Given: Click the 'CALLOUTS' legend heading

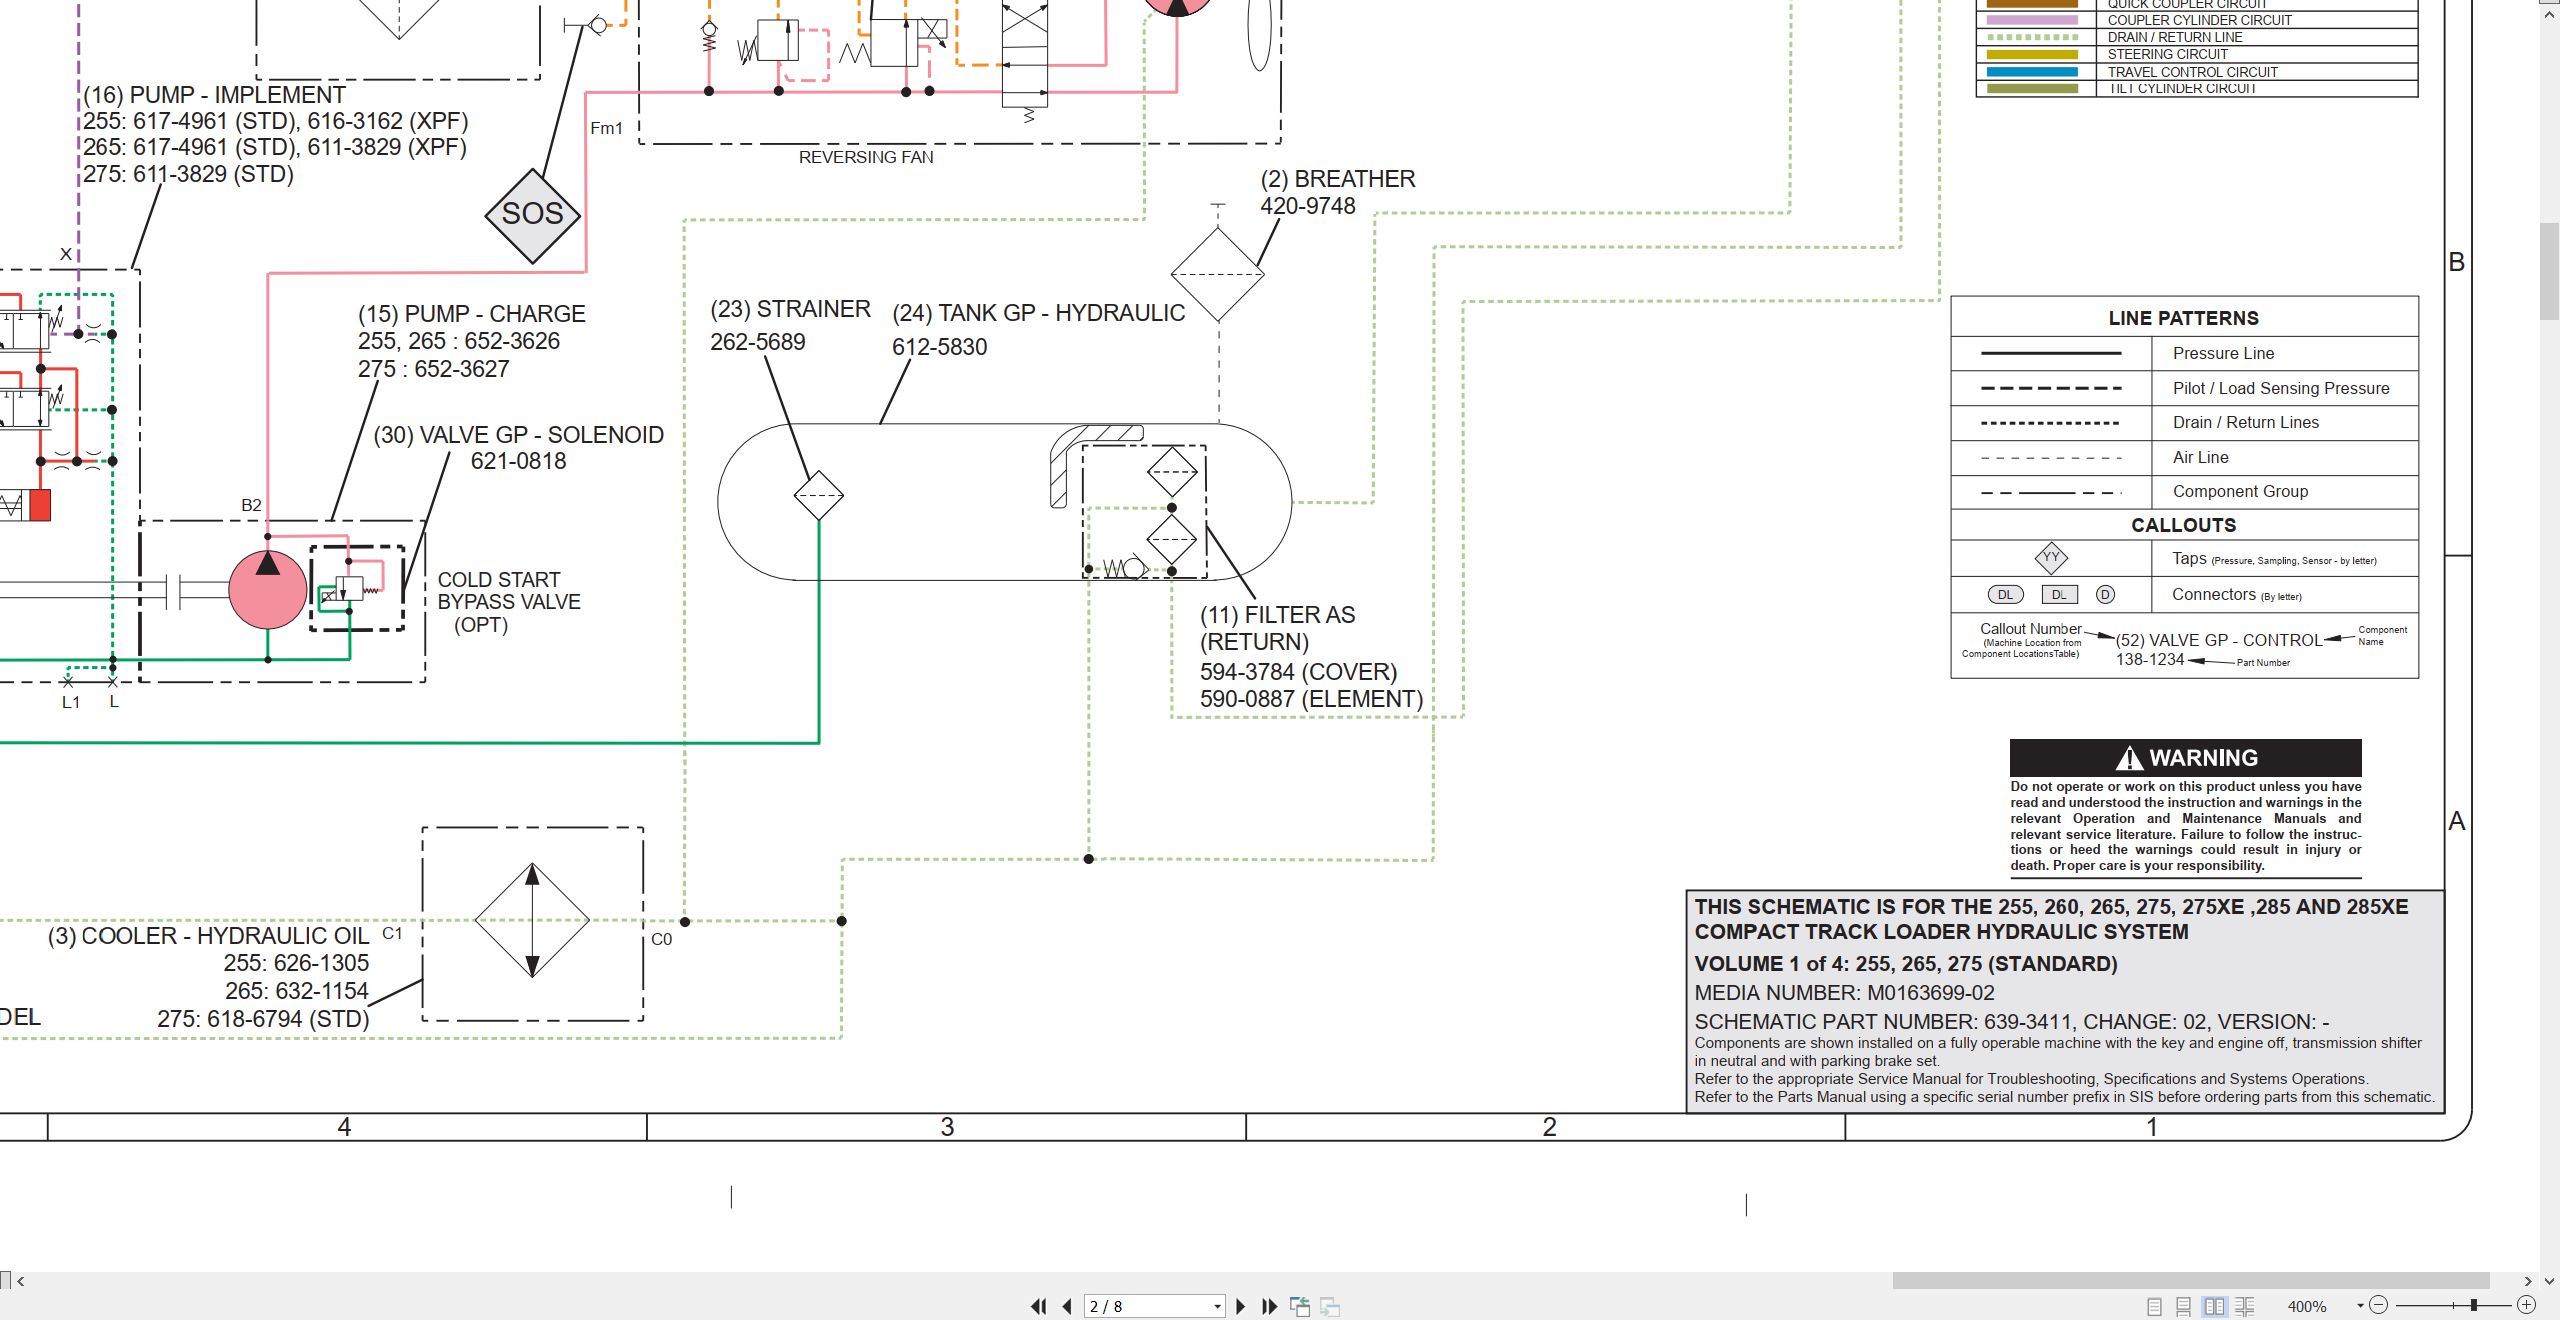Looking at the screenshot, I should tap(2184, 525).
